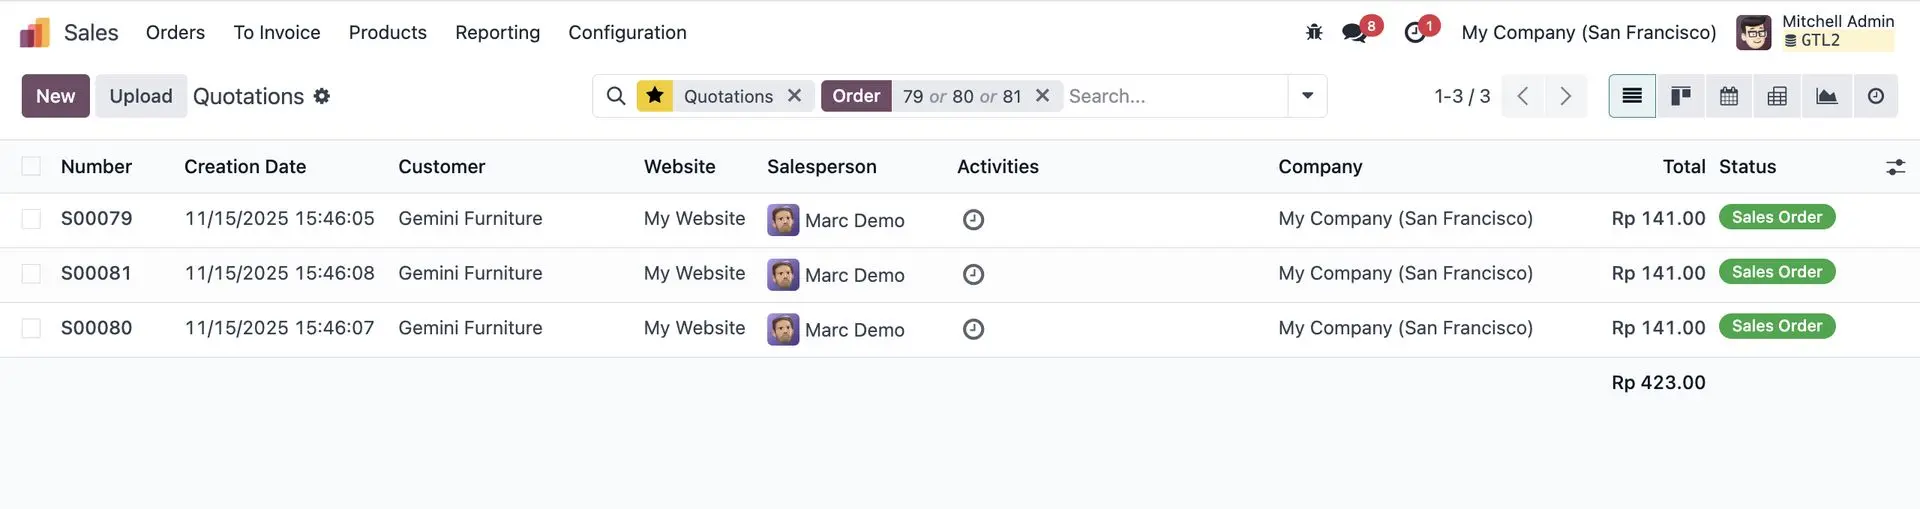1920x509 pixels.
Task: Open optional columns settings toggle
Action: (x=1895, y=167)
